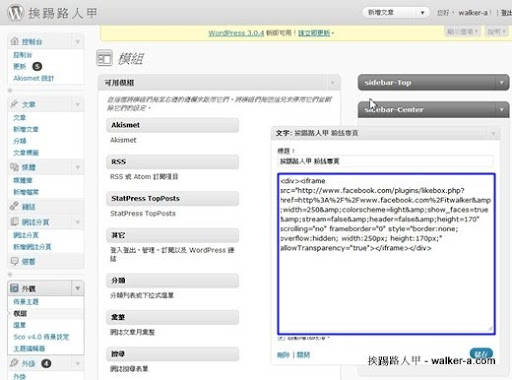512x380 pixels.
Task: Click the small separator arrow above the 外觀 menu
Action: 10,274
